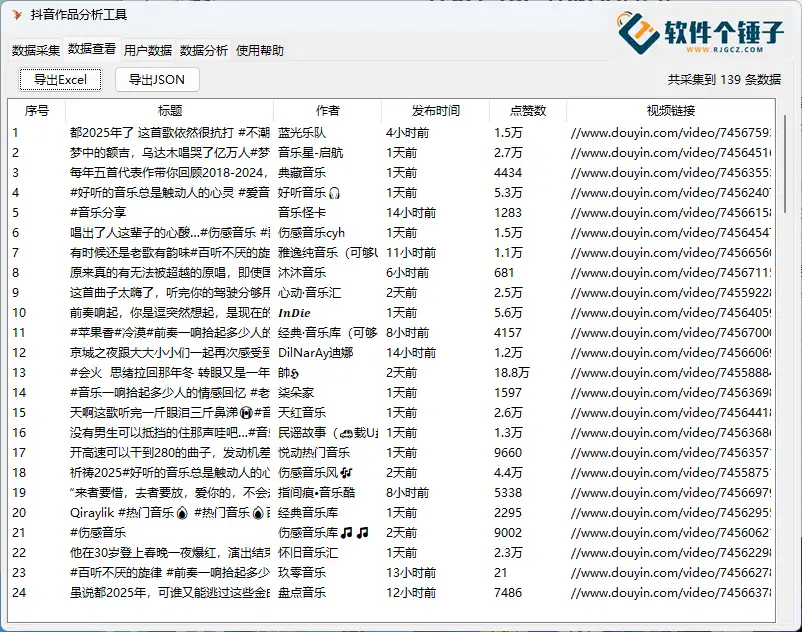Select the author 音乐星-启航
The height and width of the screenshot is (632, 802).
(x=310, y=153)
